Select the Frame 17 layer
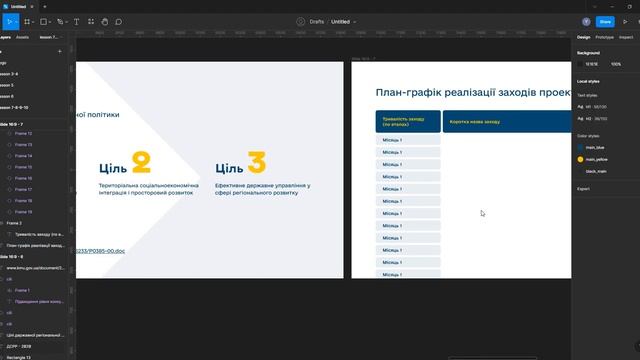The image size is (640, 360). point(23,190)
